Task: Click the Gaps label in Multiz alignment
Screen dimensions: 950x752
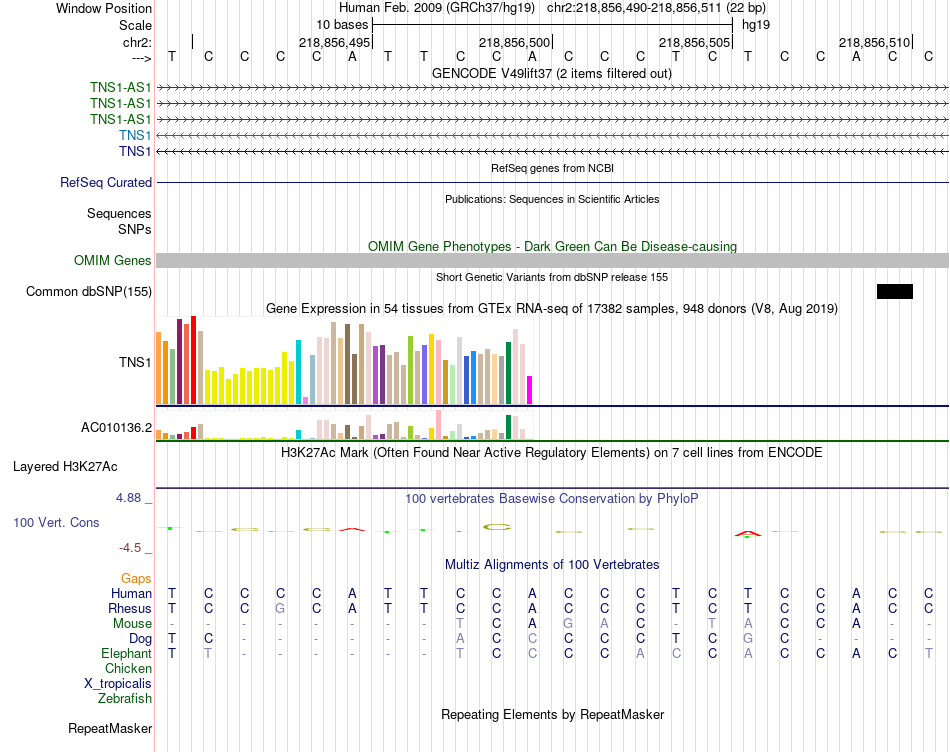Action: click(136, 579)
